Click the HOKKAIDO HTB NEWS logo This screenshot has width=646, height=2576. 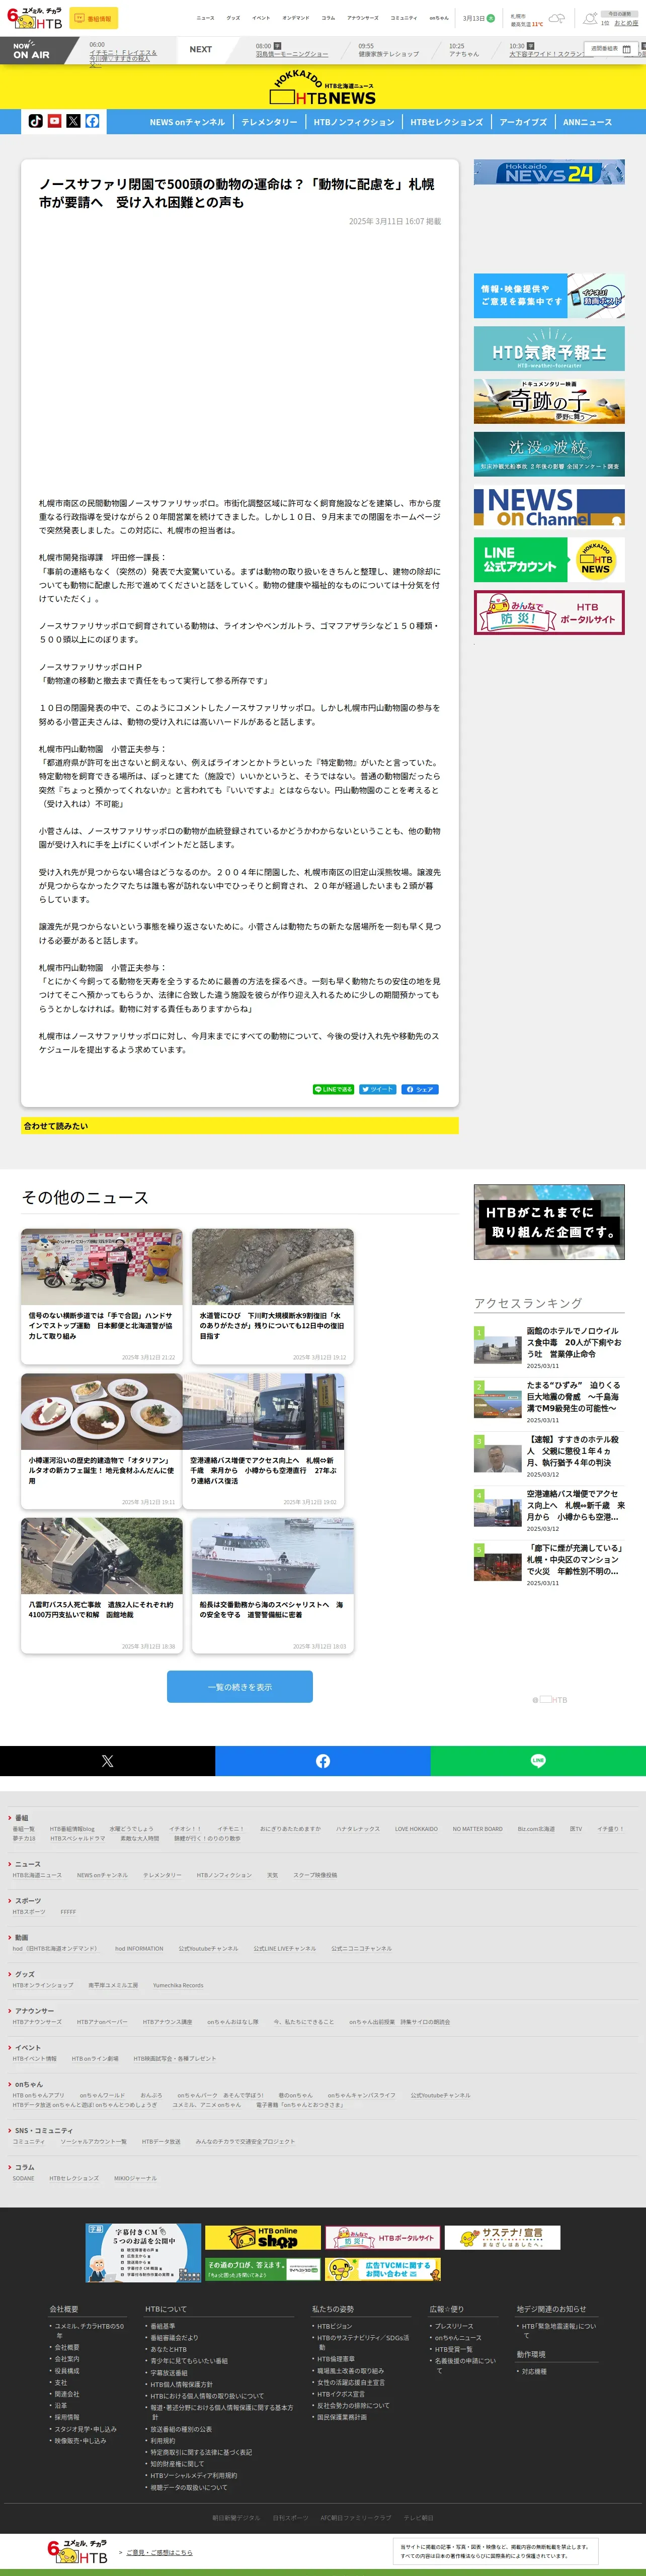point(323,88)
